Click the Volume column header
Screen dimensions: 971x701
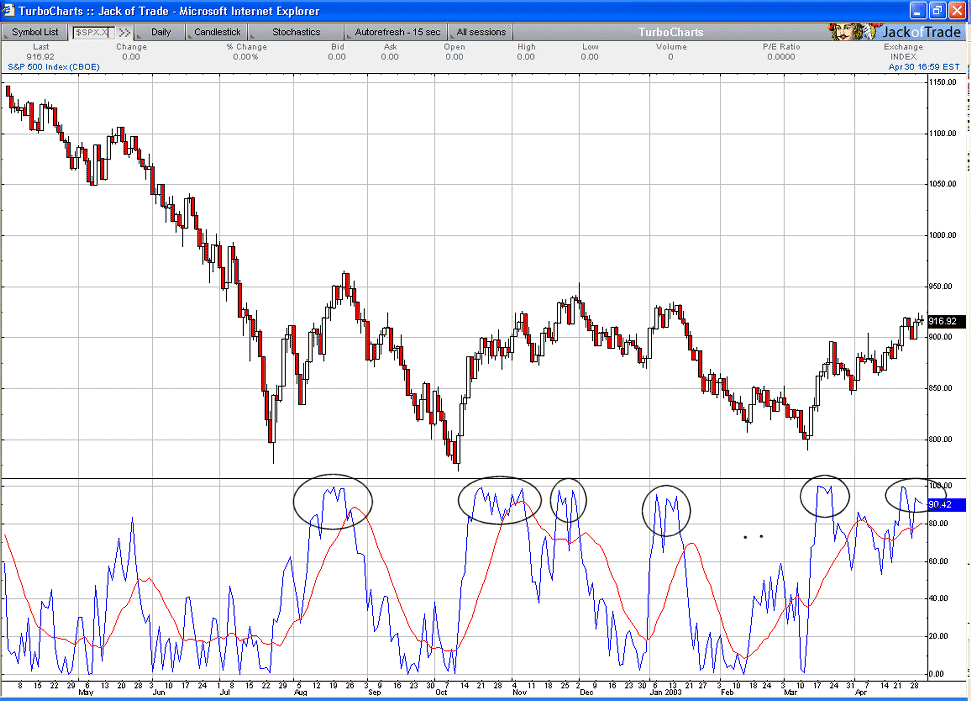(671, 47)
